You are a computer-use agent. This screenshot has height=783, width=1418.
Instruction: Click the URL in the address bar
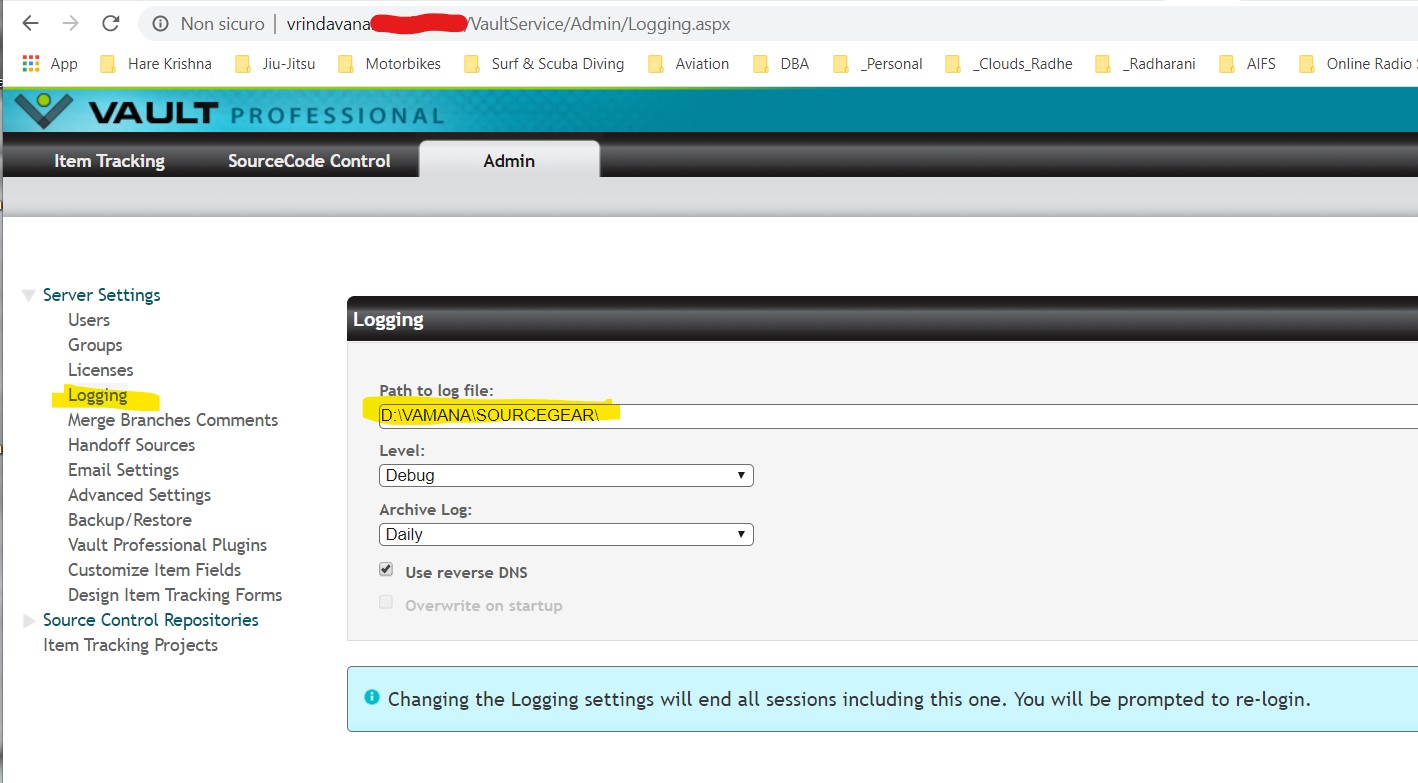tap(508, 23)
